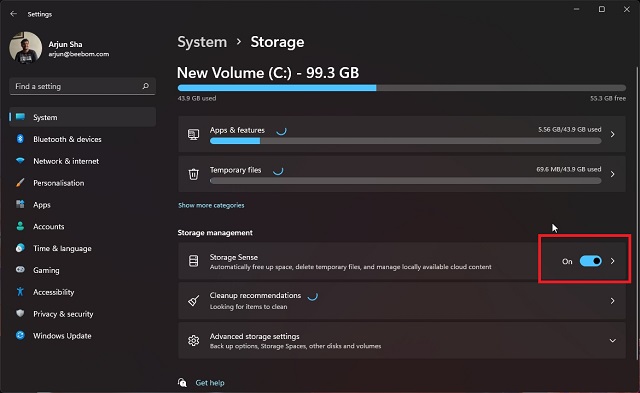This screenshot has width=640, height=393.
Task: Click the Temporary files usage bar
Action: pos(405,181)
